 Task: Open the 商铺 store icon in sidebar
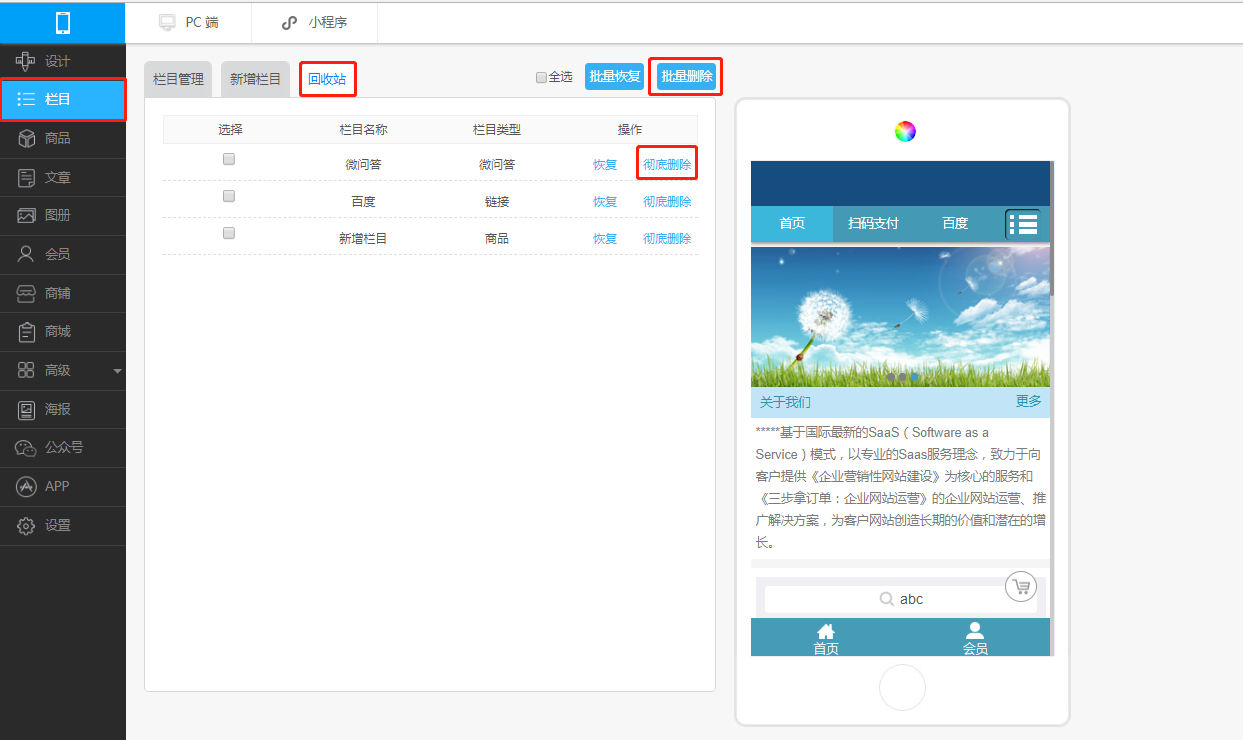26,293
